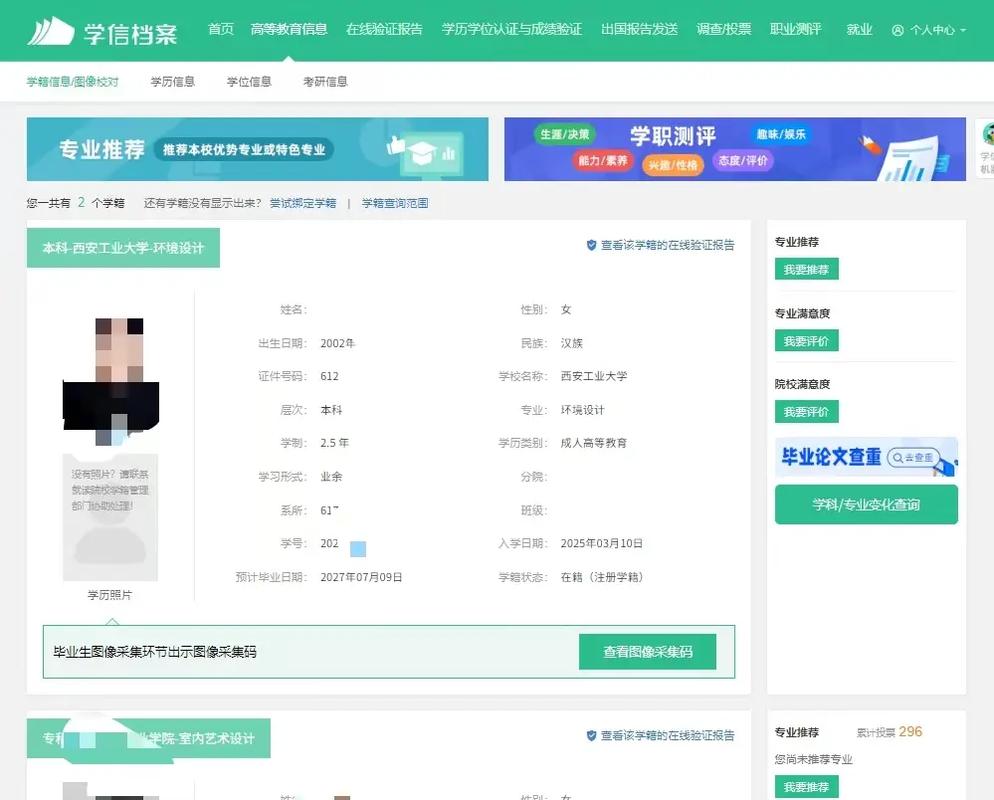Click the 查看图像采集码 button

tap(647, 651)
